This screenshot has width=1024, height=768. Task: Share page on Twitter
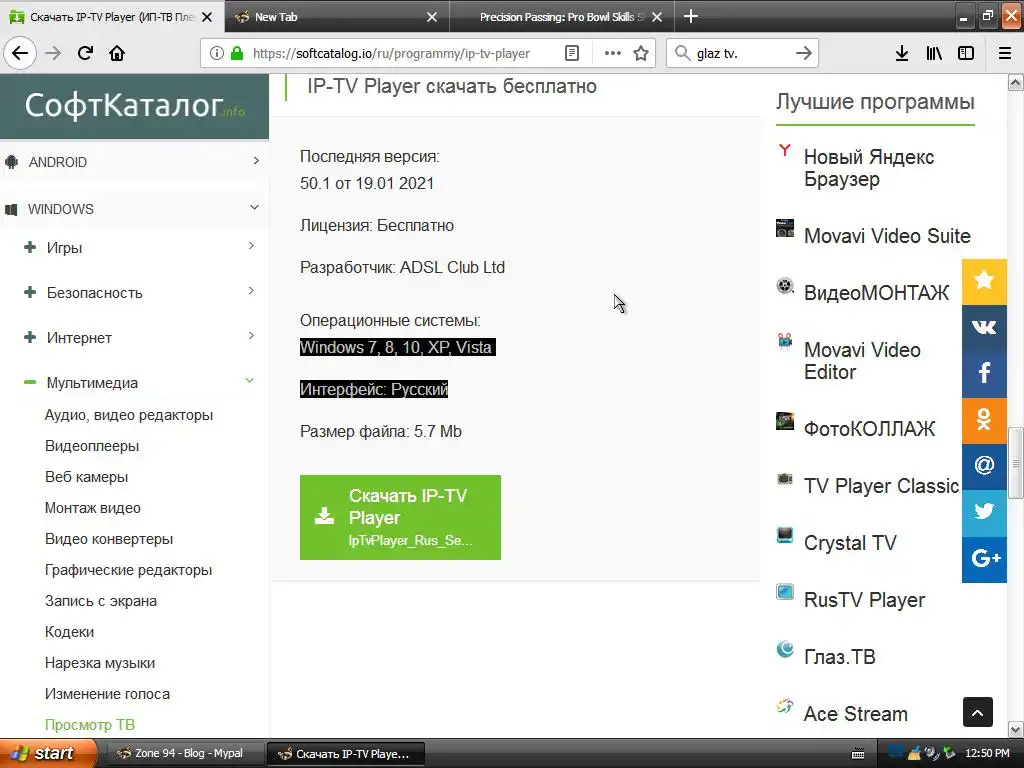tap(984, 513)
